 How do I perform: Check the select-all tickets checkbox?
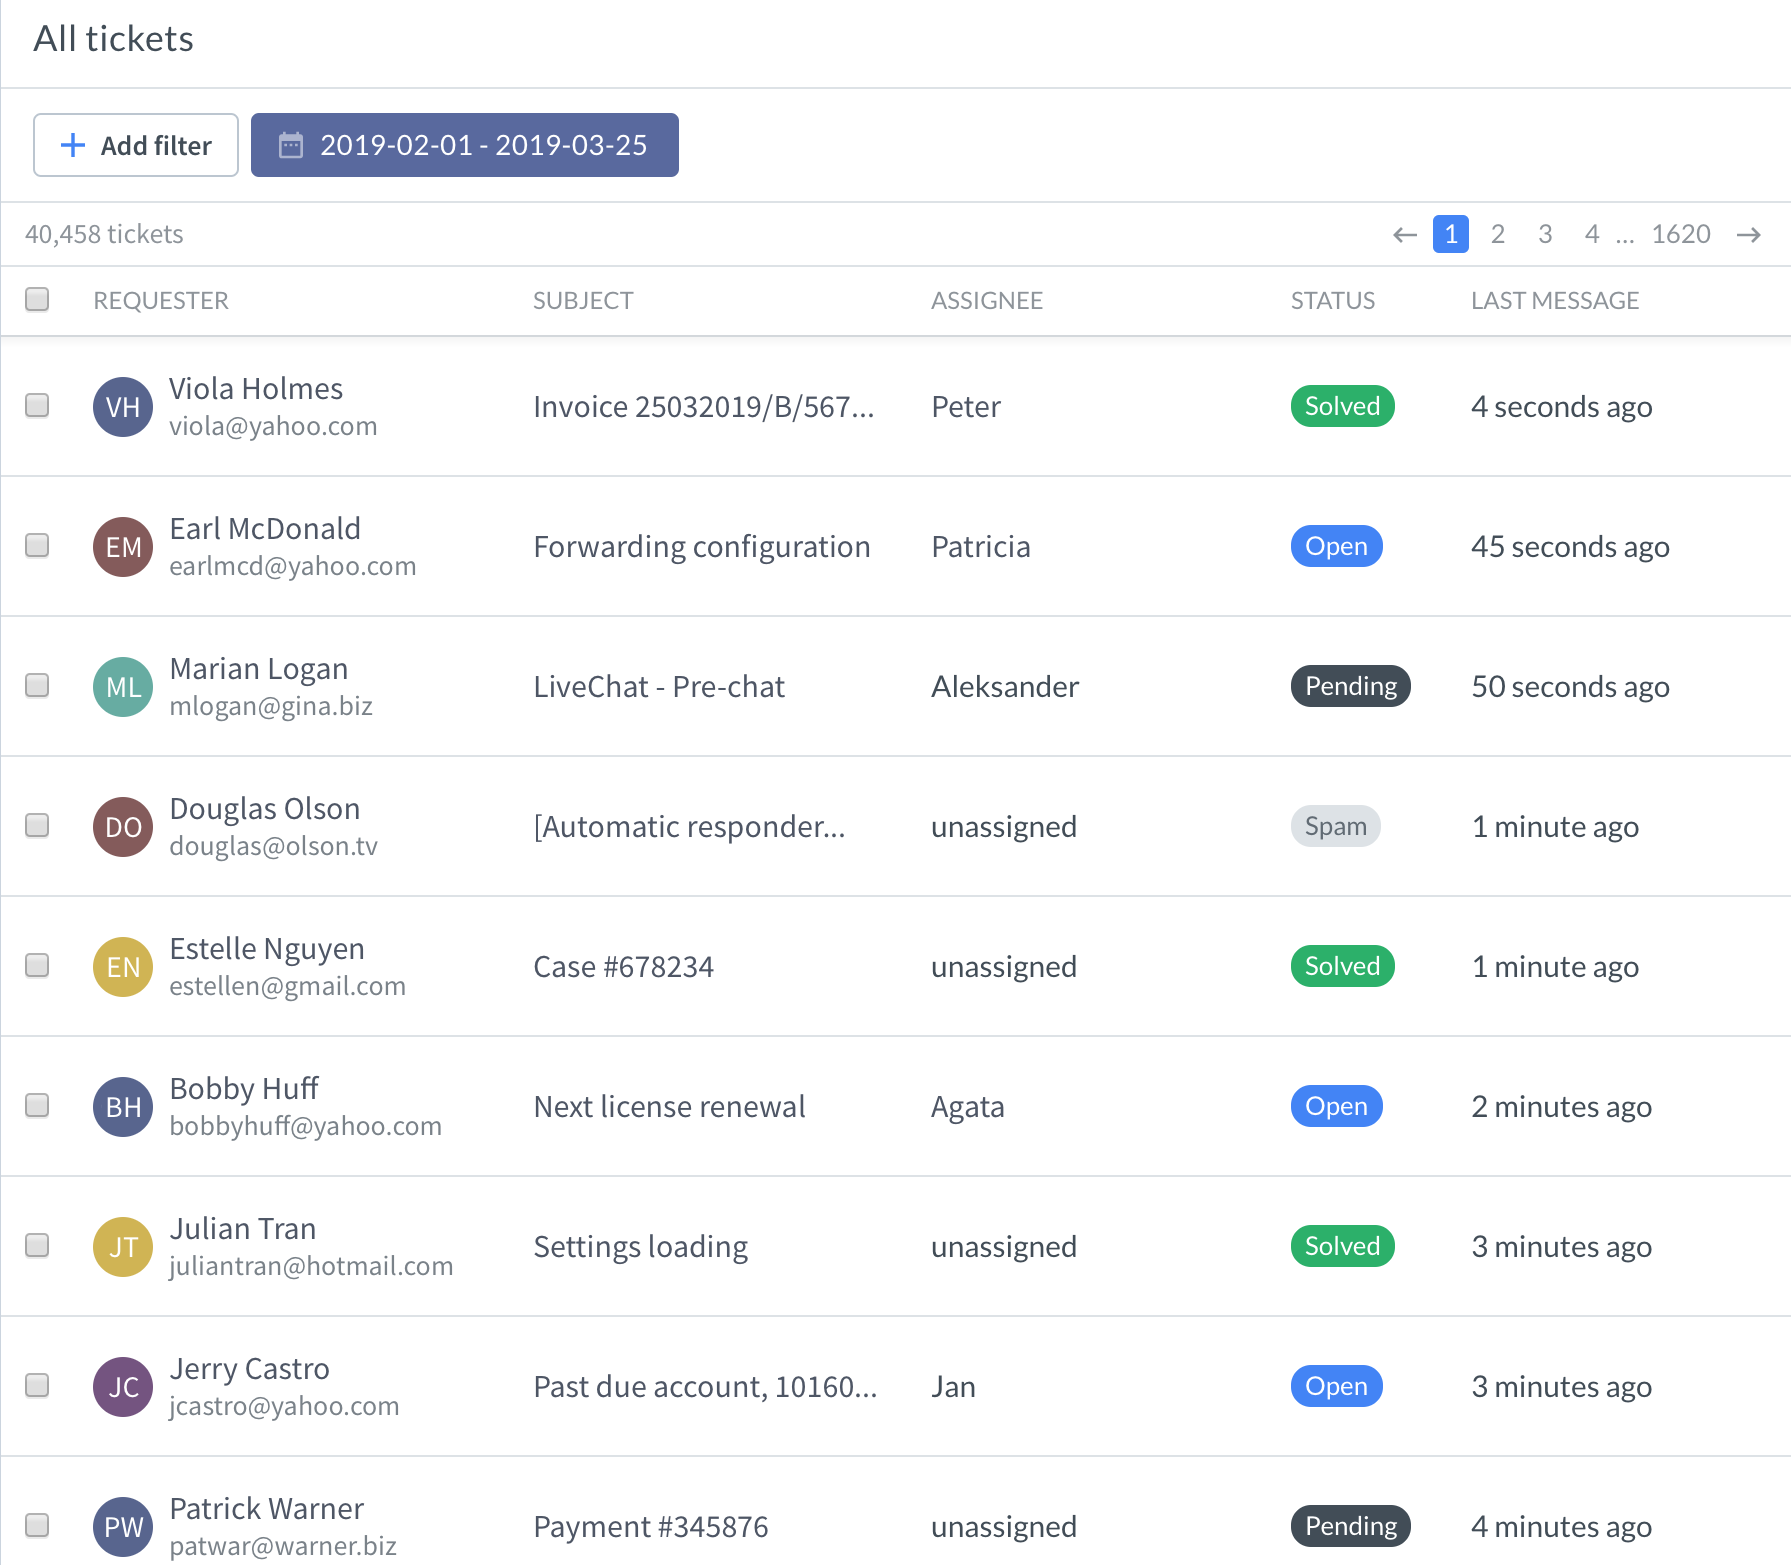(37, 299)
